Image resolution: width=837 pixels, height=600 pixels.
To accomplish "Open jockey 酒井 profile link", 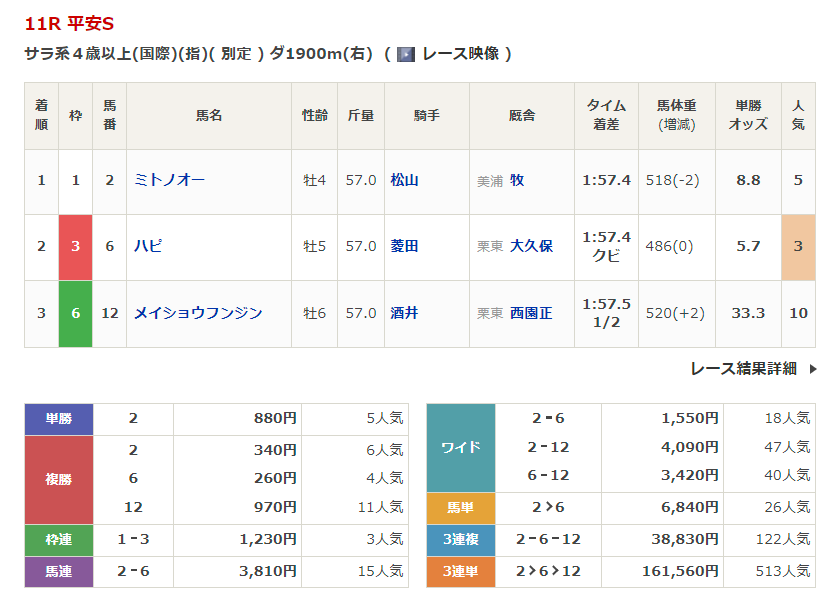I will pyautogui.click(x=404, y=313).
